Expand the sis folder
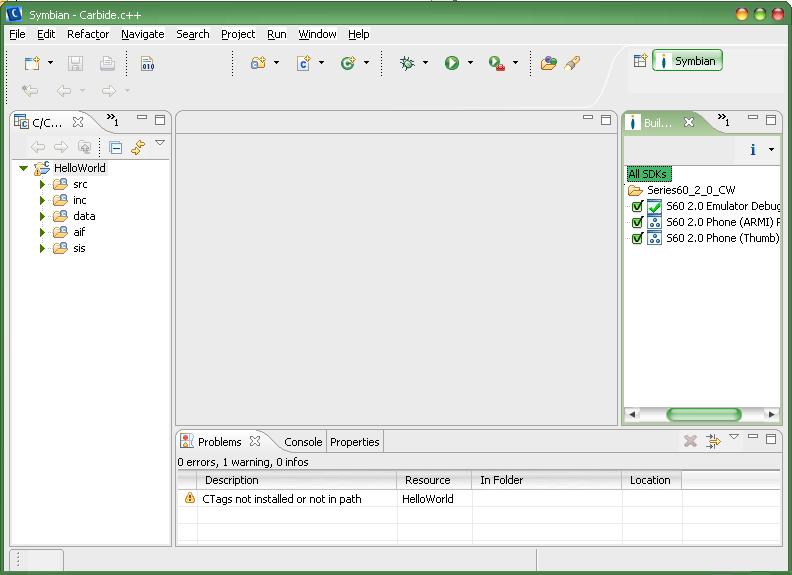 tap(42, 248)
